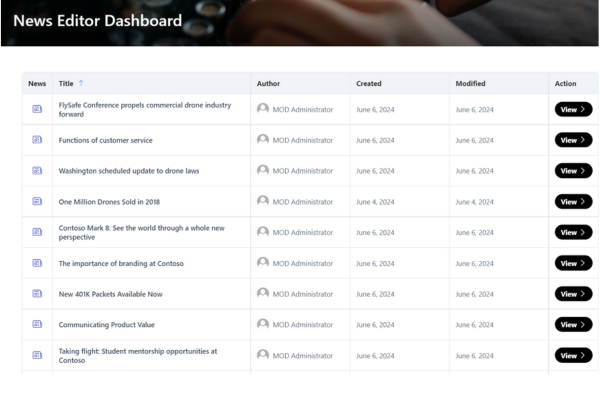Open 'Washington scheduled update to drone laws' title
600x400 pixels.
point(129,171)
